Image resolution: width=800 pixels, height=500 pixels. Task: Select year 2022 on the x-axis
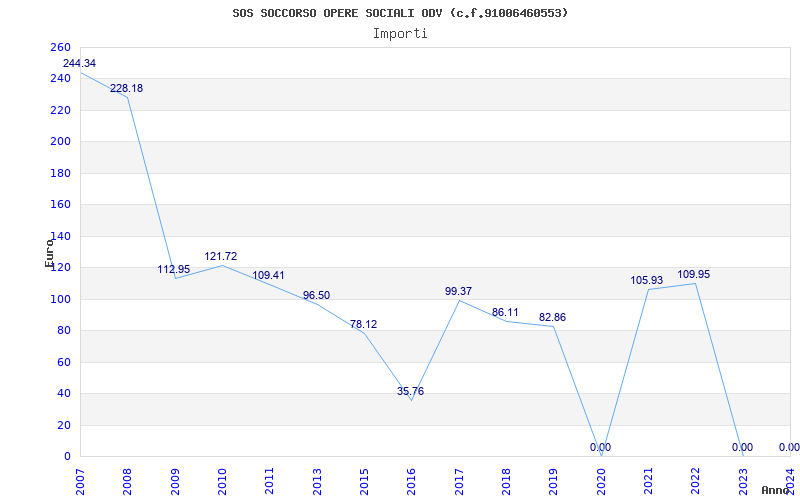(696, 481)
